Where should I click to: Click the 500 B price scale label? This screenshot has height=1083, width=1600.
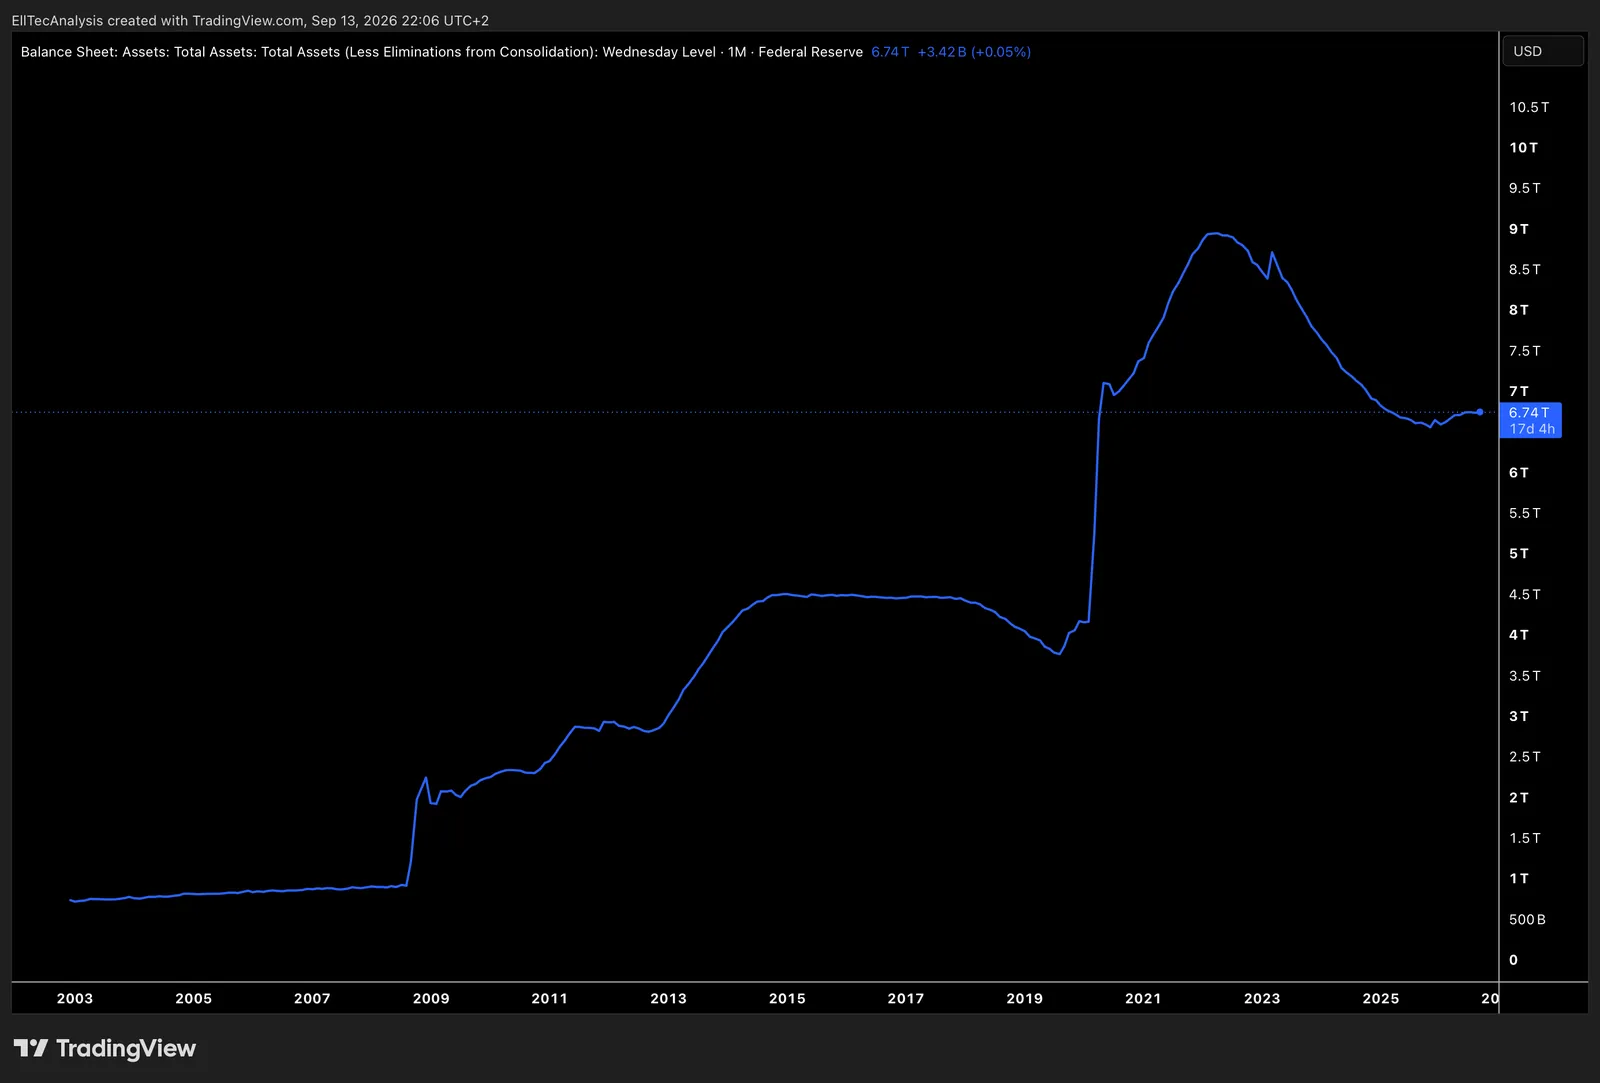coord(1527,920)
